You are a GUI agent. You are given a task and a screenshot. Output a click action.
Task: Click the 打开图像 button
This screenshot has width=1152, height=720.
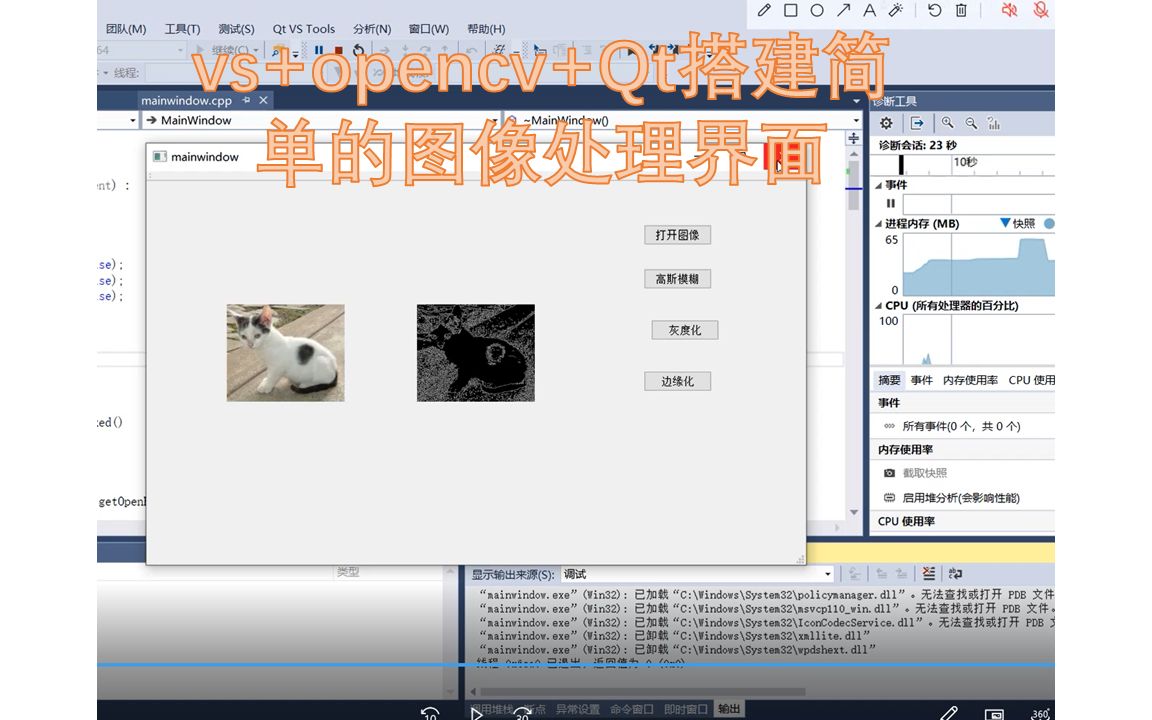point(678,234)
